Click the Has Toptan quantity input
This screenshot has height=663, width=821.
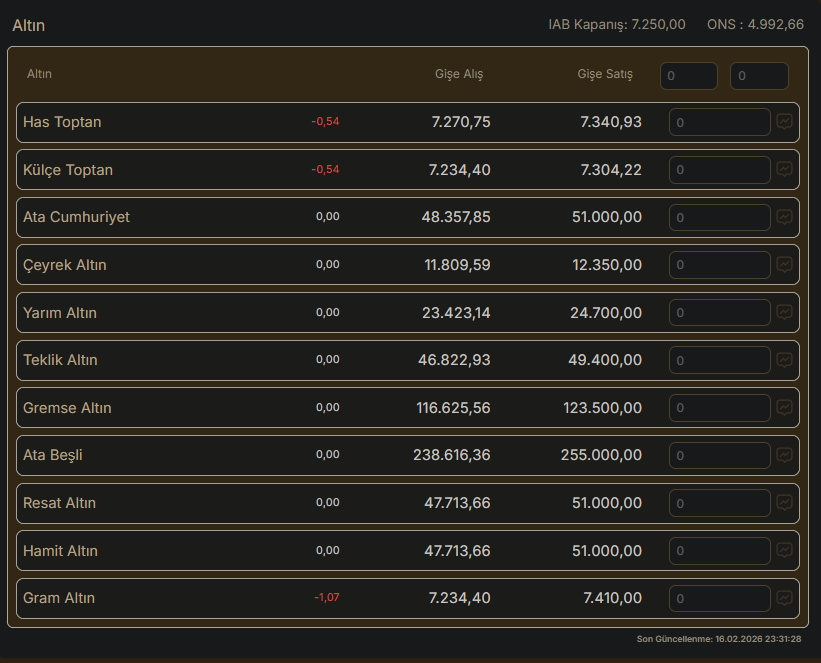[719, 122]
